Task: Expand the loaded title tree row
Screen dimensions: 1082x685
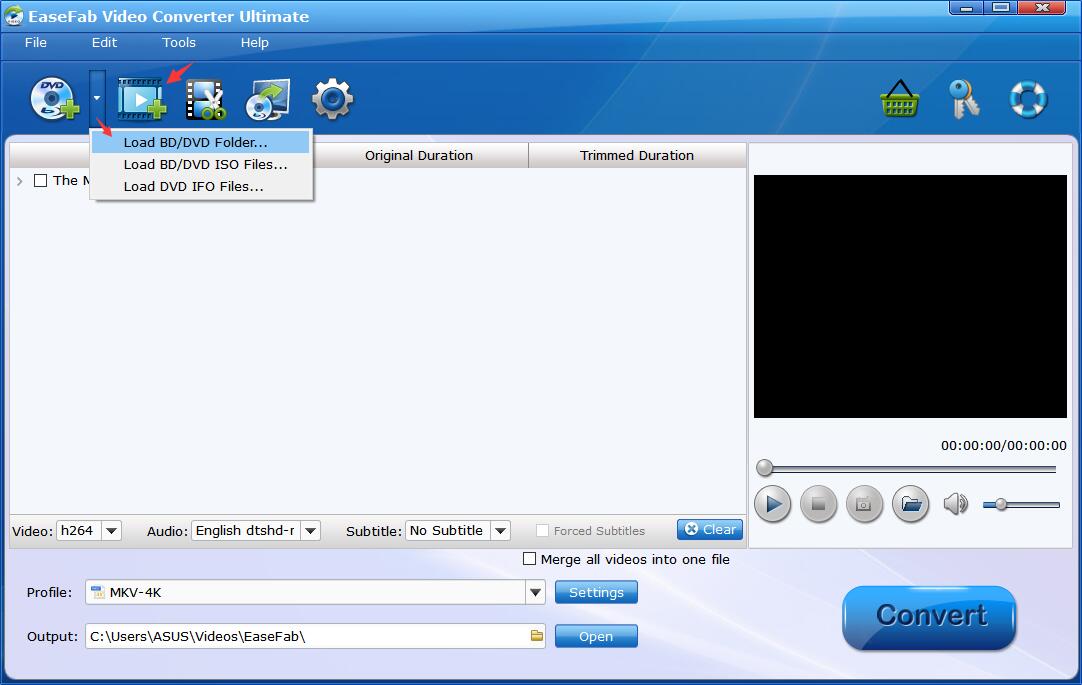Action: 19,181
